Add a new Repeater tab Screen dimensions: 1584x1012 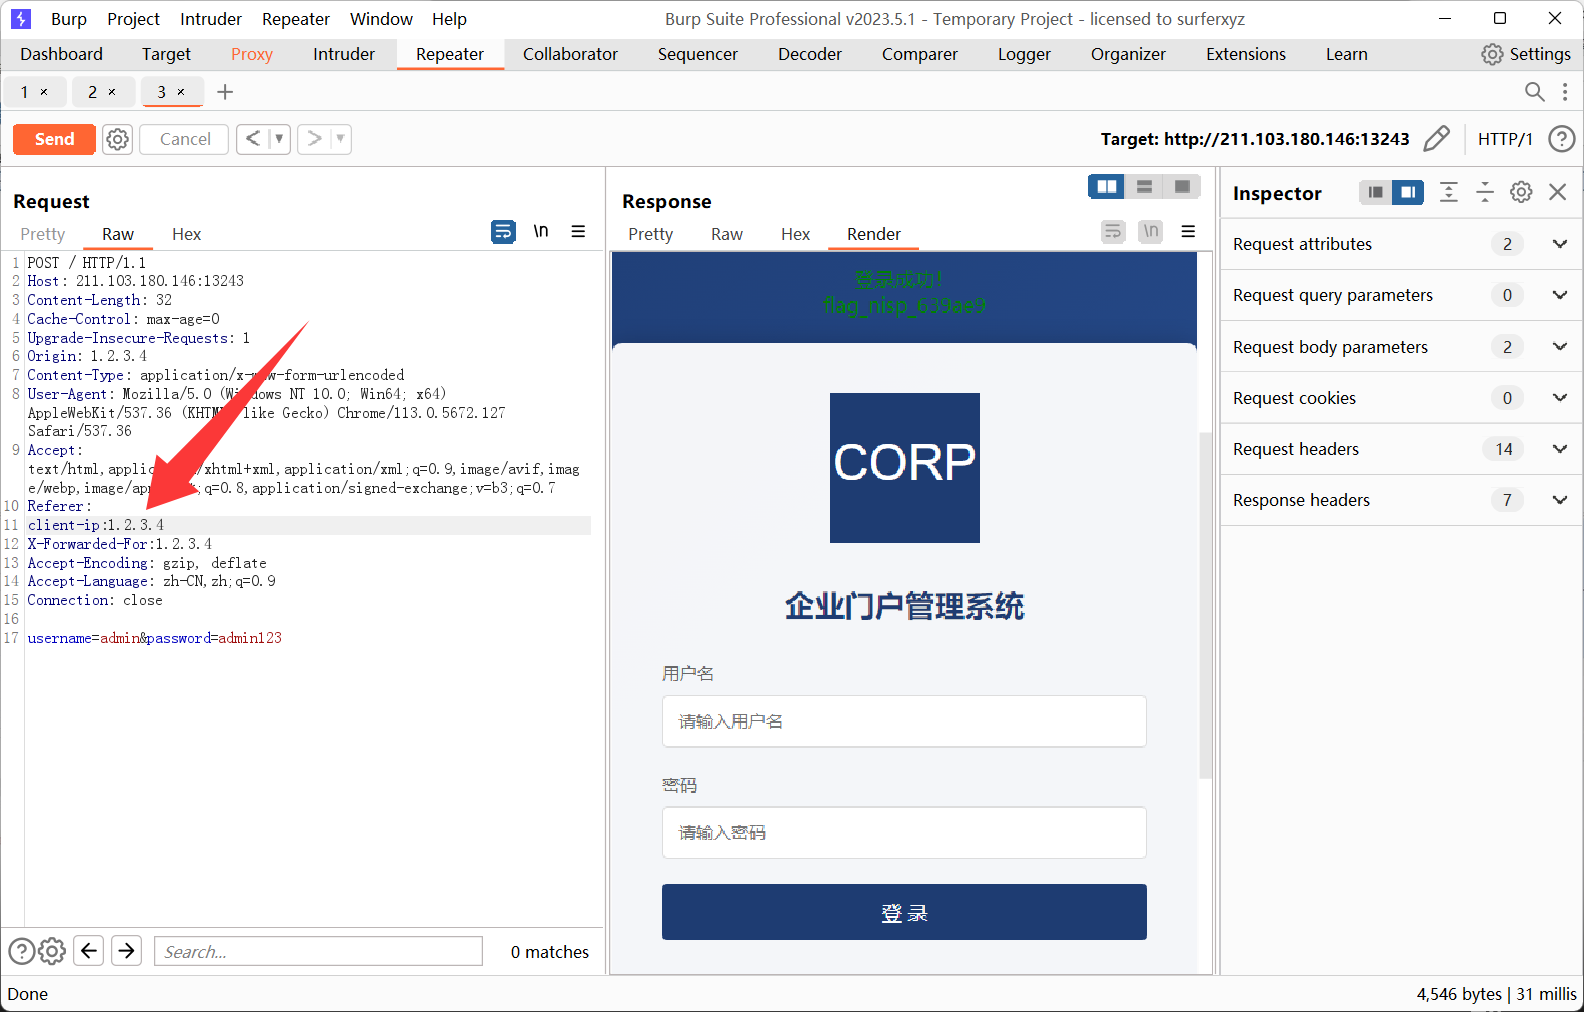coord(225,92)
